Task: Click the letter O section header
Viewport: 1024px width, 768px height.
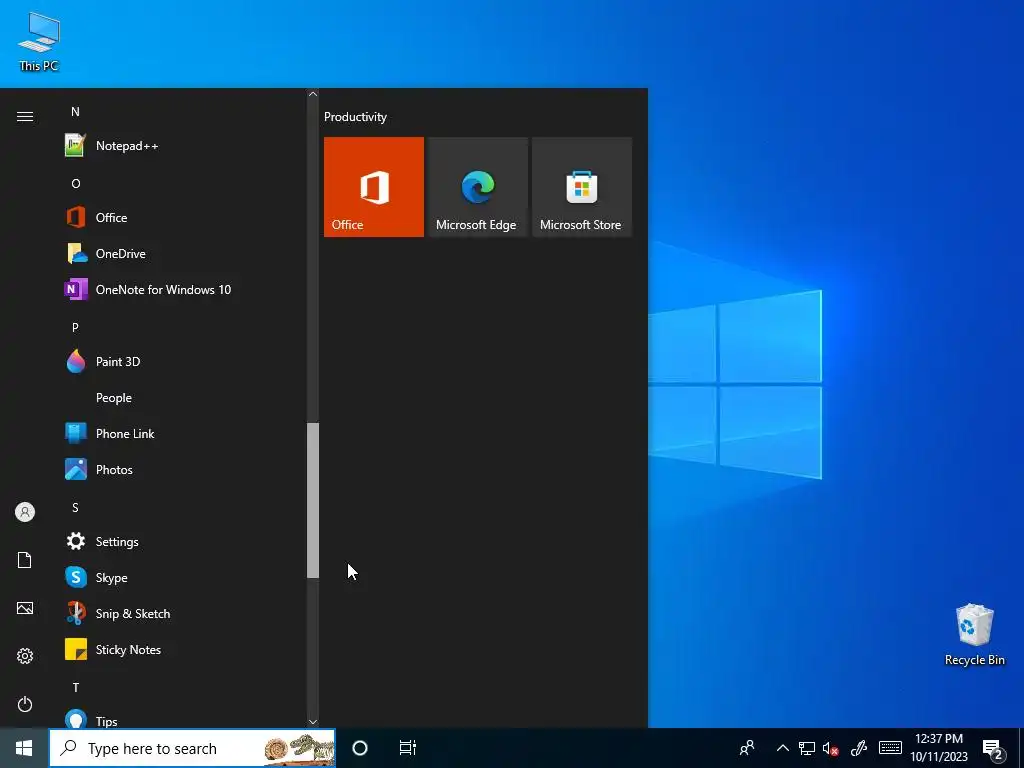Action: (x=75, y=184)
